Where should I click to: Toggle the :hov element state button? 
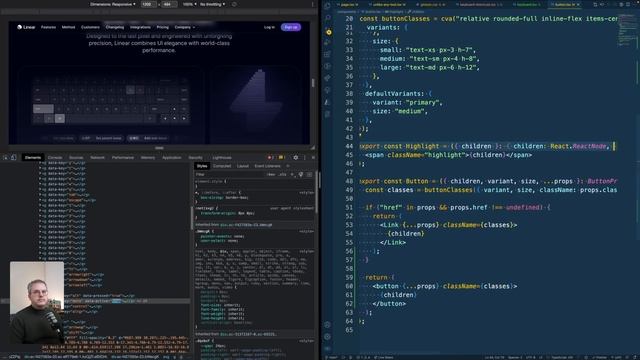coord(271,174)
